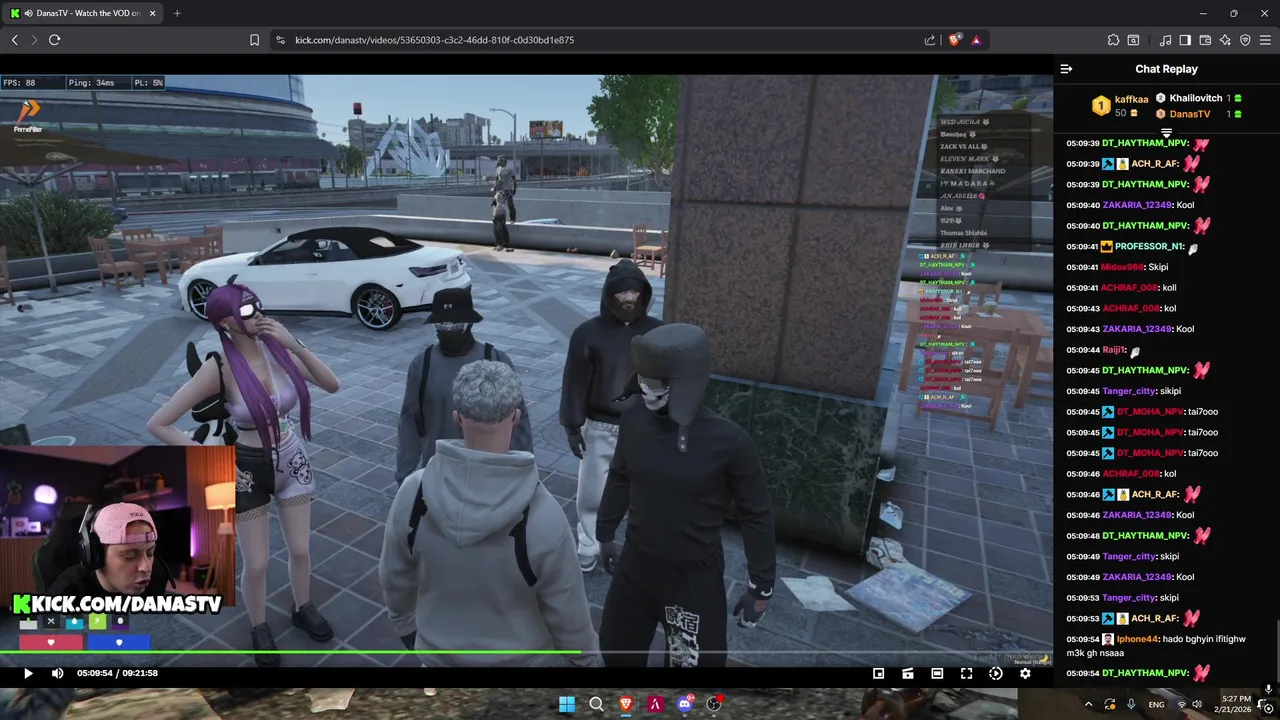Open the media playlist music icon
The width and height of the screenshot is (1280, 720).
tap(1165, 40)
